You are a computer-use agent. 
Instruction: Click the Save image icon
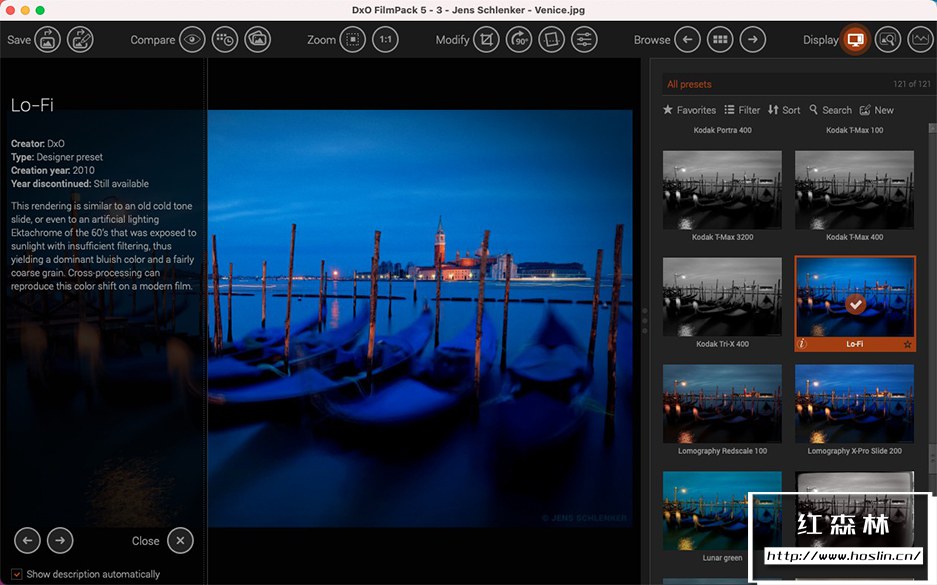pos(47,40)
